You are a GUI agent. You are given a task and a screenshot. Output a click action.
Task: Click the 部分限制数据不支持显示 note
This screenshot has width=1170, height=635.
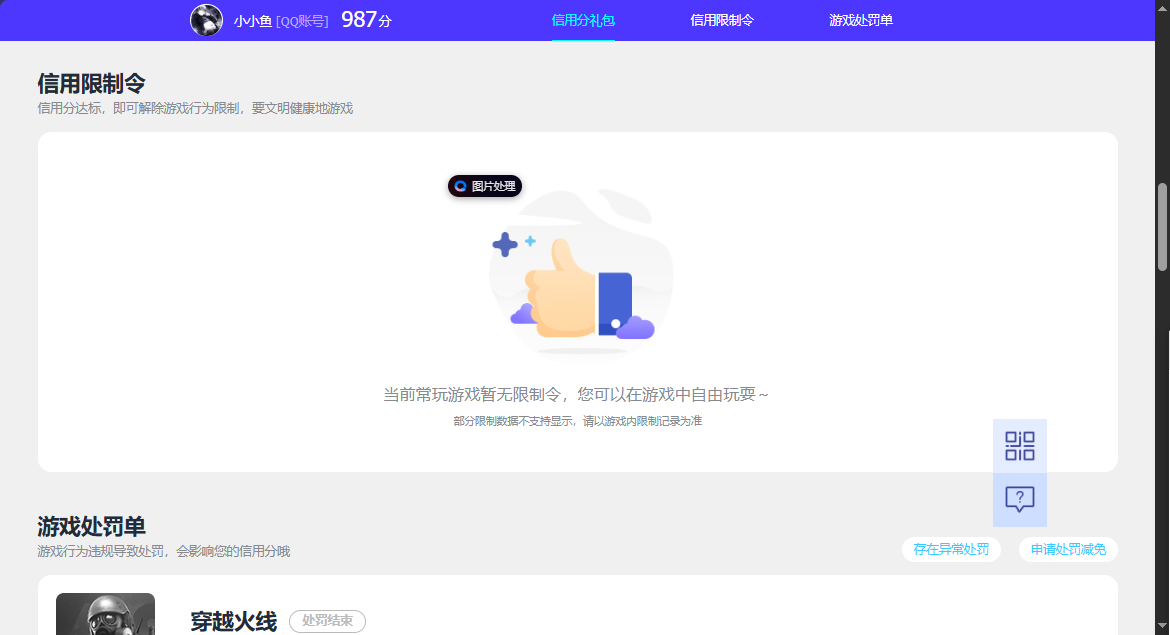click(x=578, y=421)
